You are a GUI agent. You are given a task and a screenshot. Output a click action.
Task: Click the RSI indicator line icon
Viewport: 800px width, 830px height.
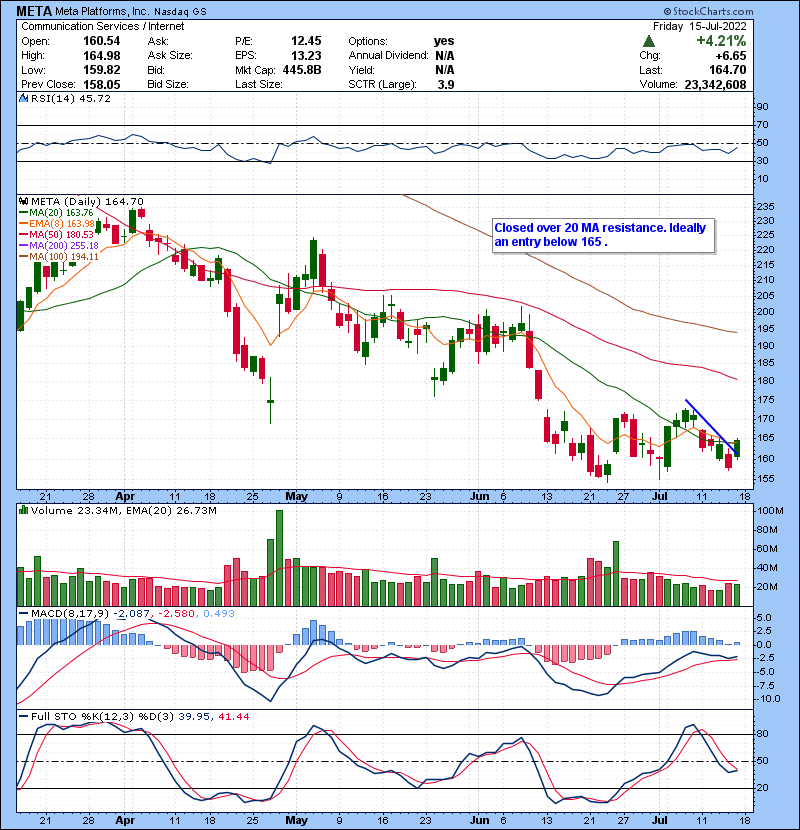[23, 98]
